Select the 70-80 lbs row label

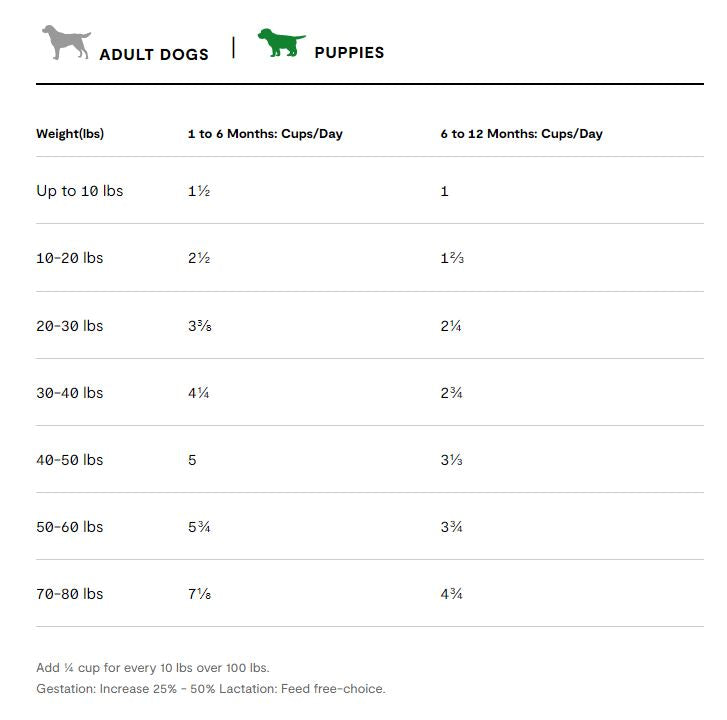pos(70,594)
